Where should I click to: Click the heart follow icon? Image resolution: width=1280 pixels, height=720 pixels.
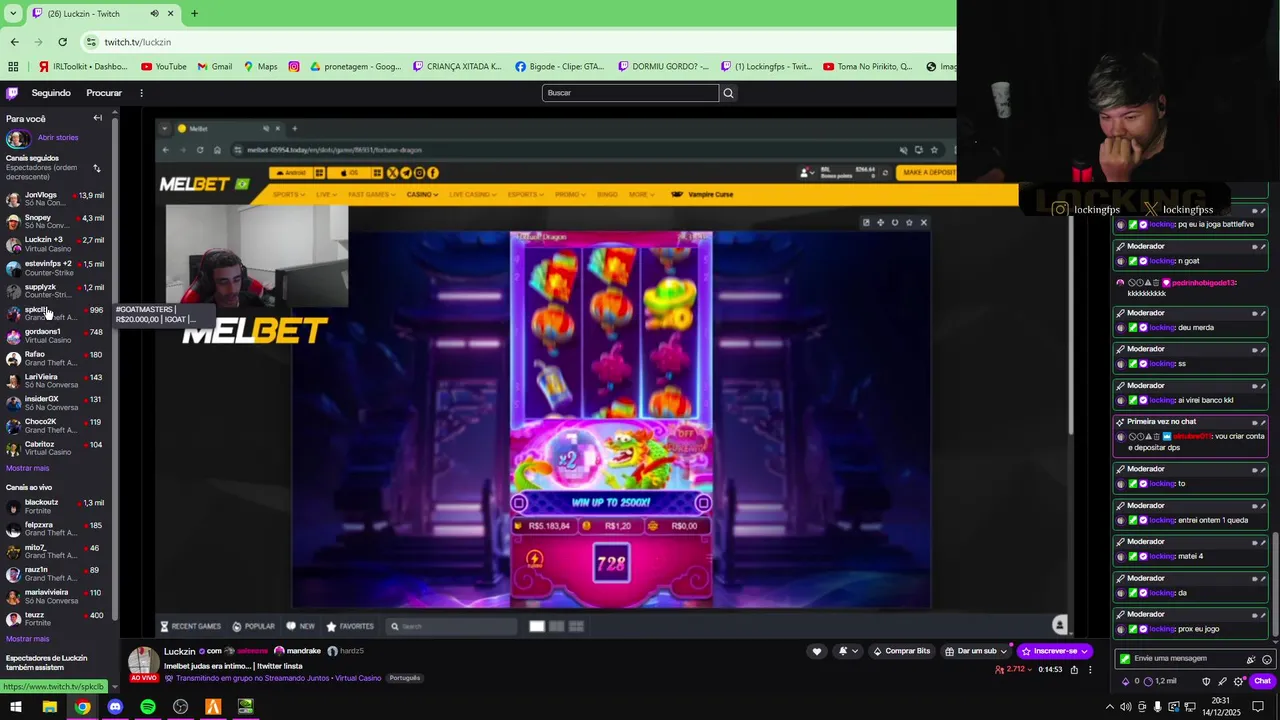(816, 651)
